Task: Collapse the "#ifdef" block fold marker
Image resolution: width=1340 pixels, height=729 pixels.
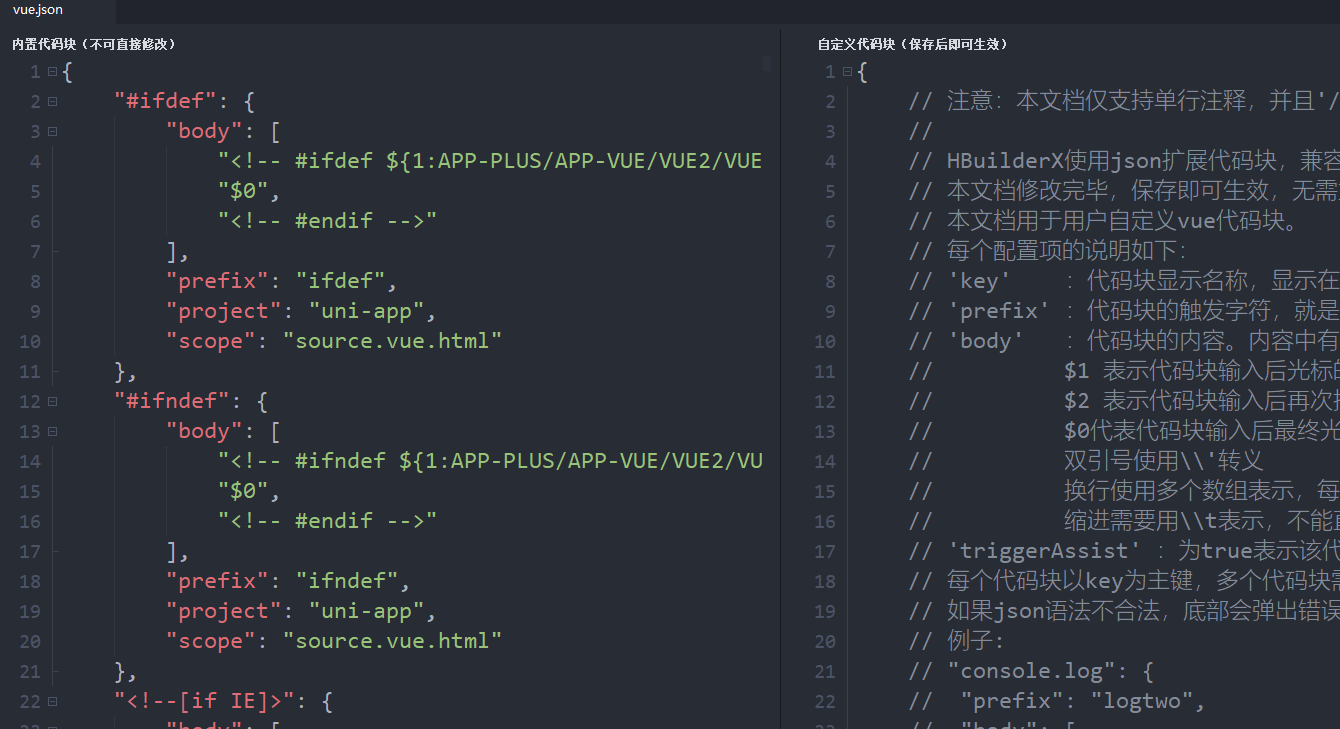Action: tap(52, 102)
